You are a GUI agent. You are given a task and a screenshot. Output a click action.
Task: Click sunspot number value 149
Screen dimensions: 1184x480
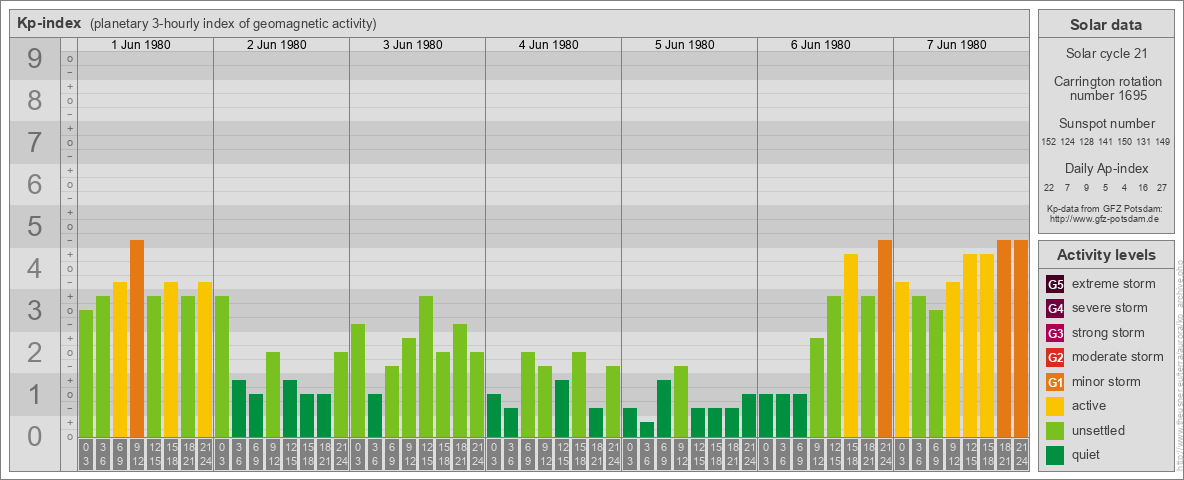[1164, 142]
